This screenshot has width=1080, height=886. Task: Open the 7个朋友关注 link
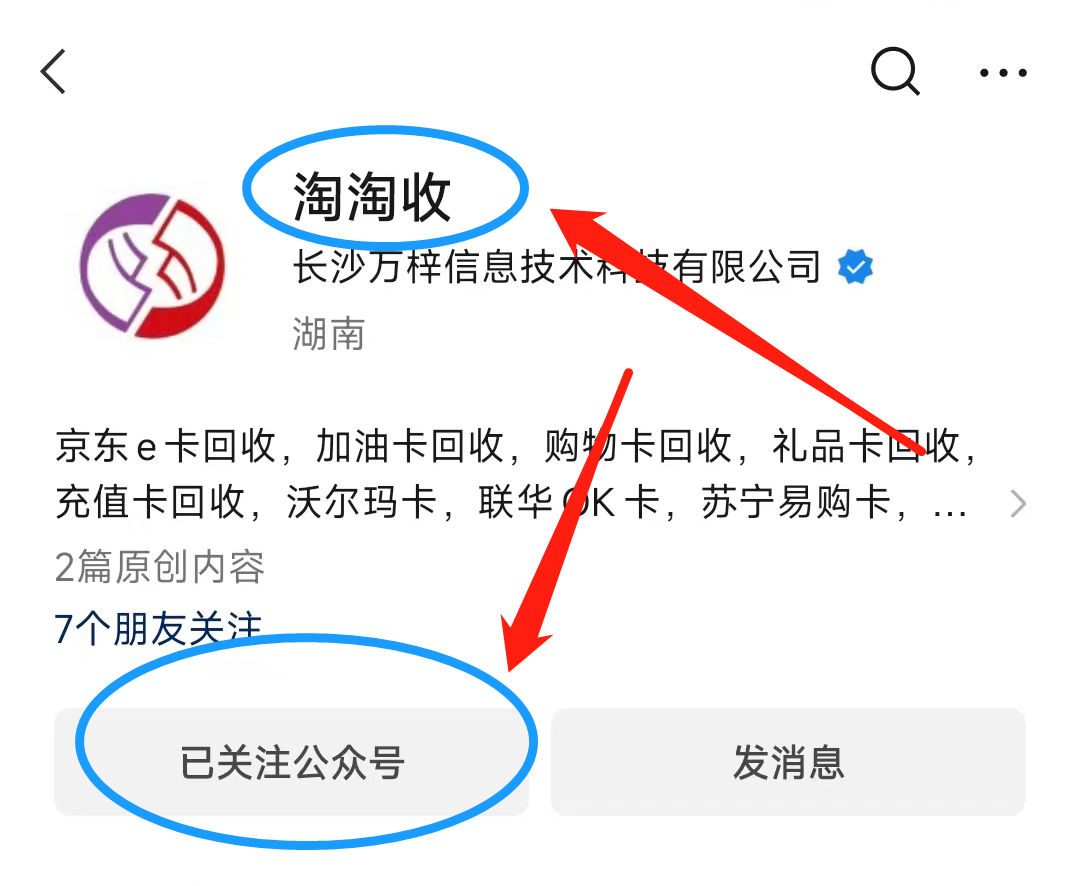pyautogui.click(x=158, y=628)
